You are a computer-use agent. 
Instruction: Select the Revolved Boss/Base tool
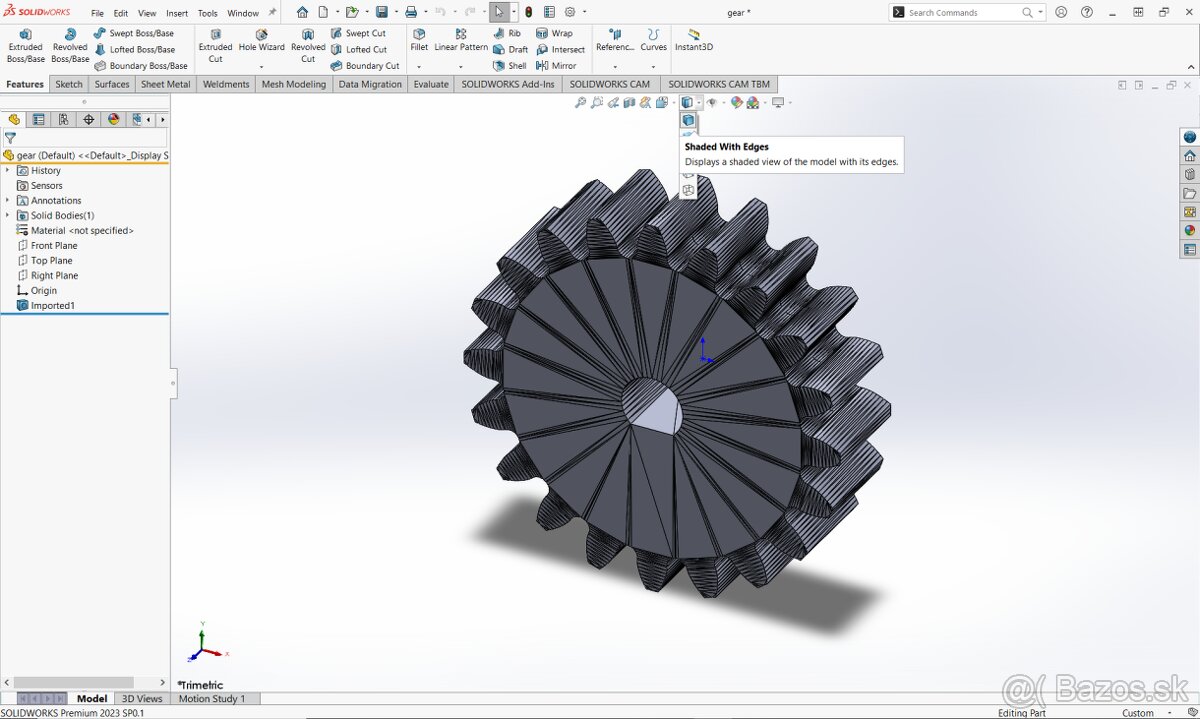[70, 46]
